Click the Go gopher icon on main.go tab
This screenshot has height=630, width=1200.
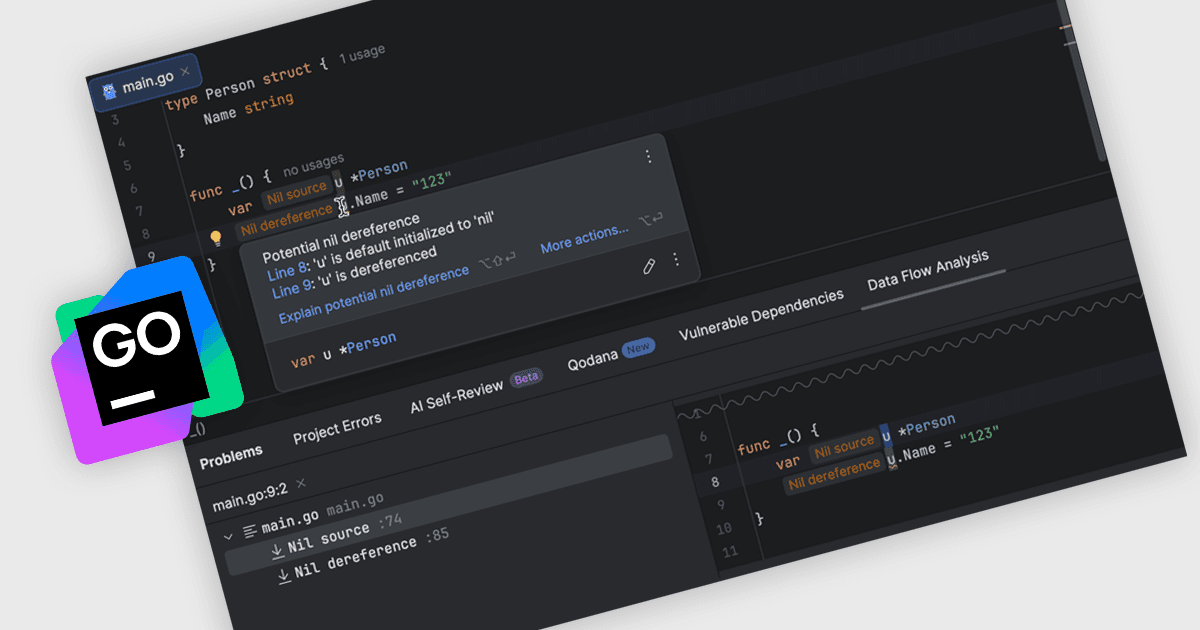(109, 89)
